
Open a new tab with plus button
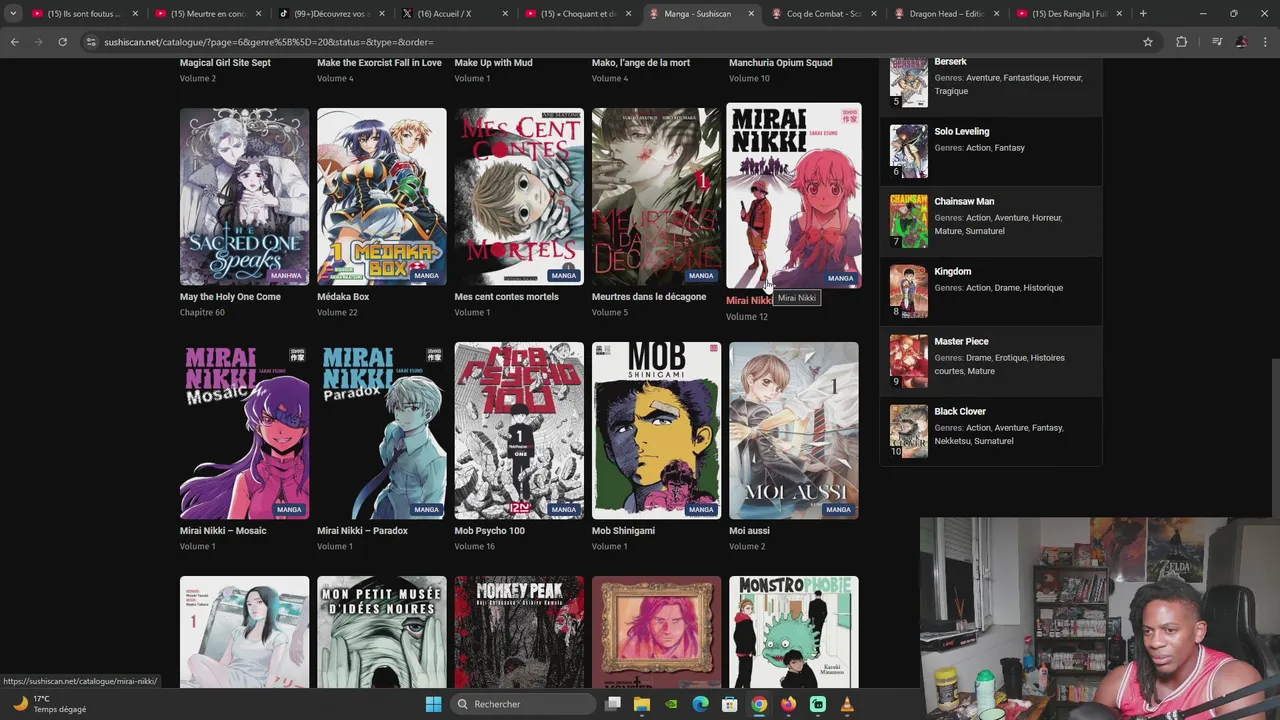click(x=1143, y=14)
